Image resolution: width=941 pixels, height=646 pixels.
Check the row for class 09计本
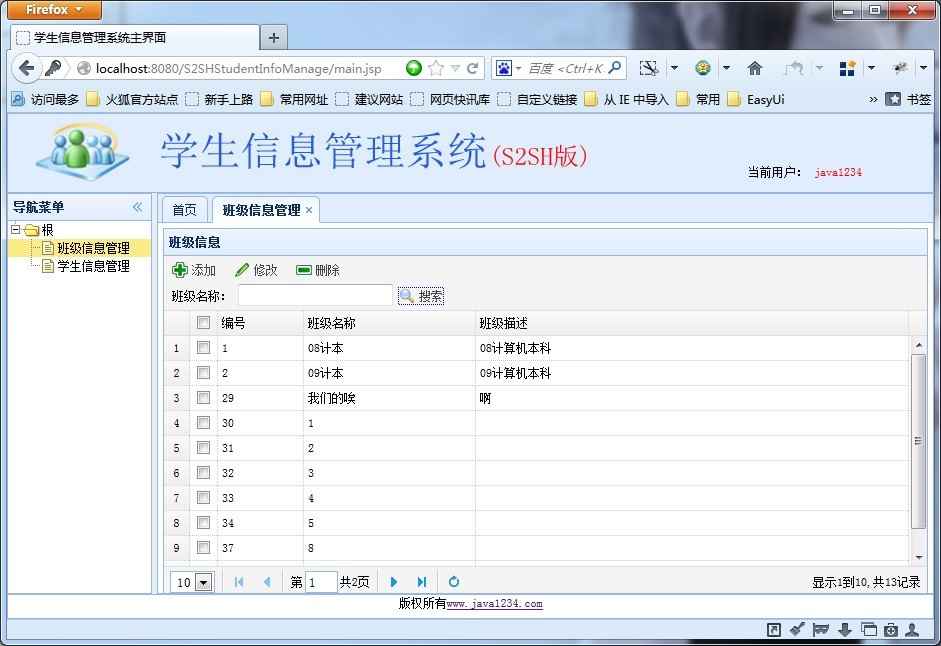coord(203,373)
